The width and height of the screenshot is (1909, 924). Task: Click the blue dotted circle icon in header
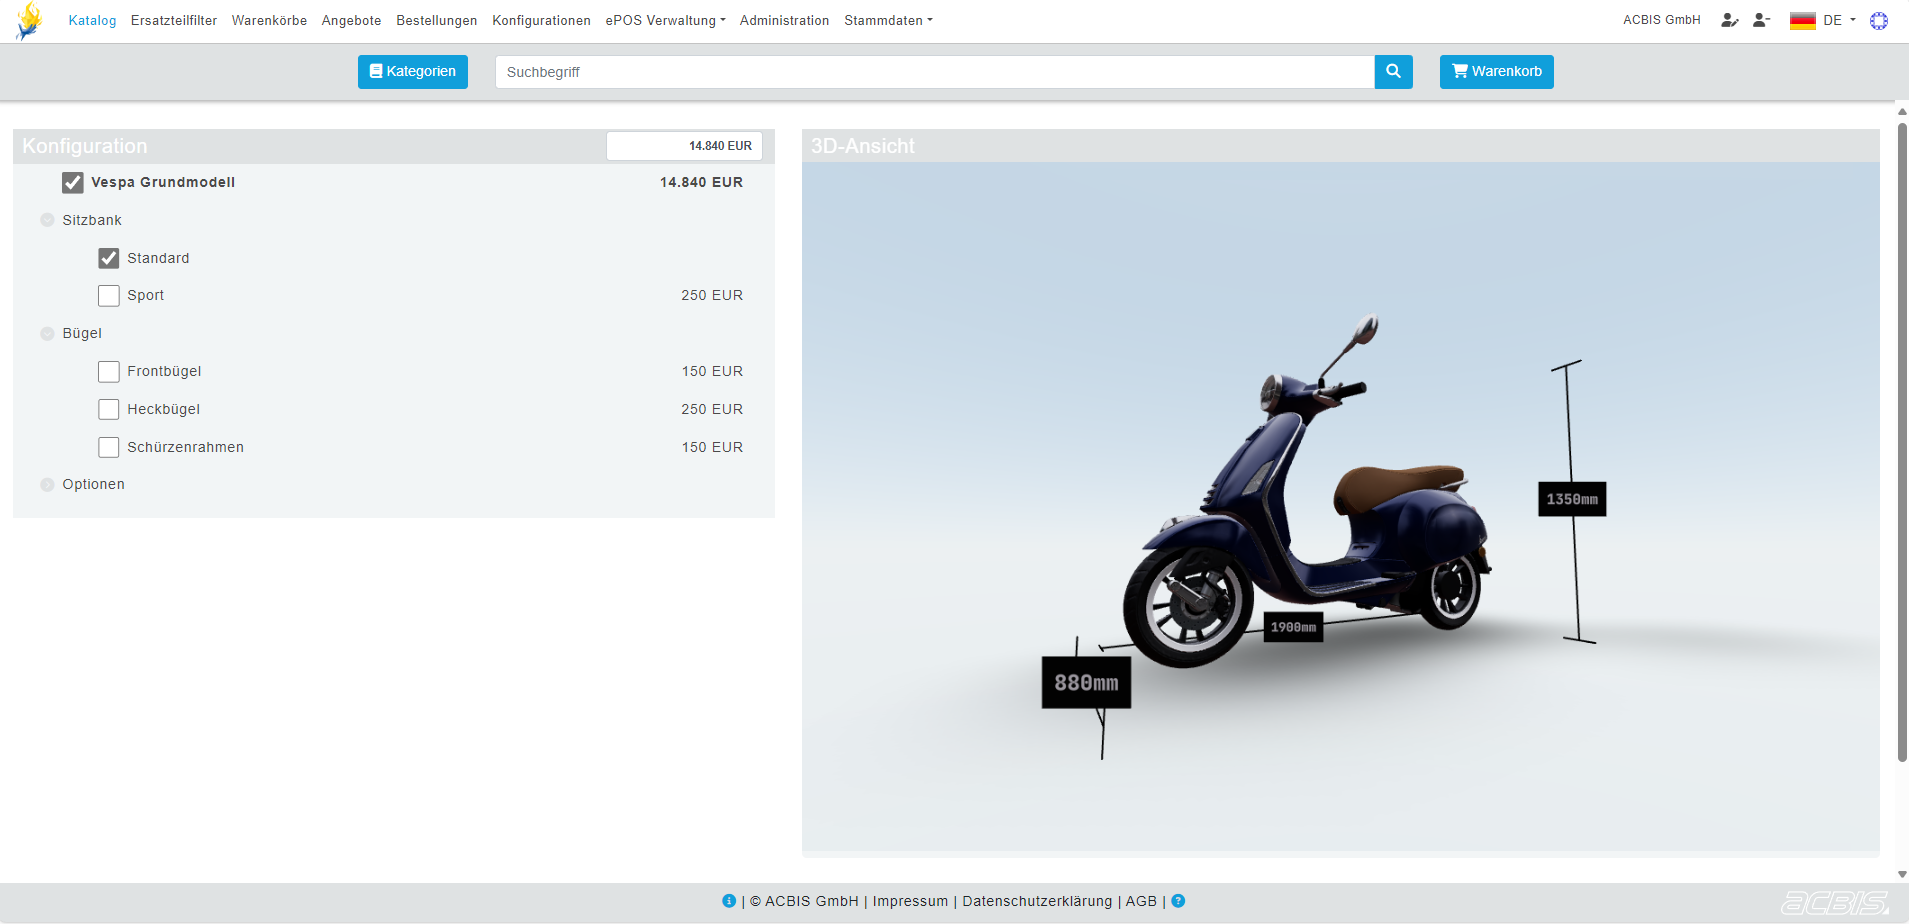click(1879, 20)
